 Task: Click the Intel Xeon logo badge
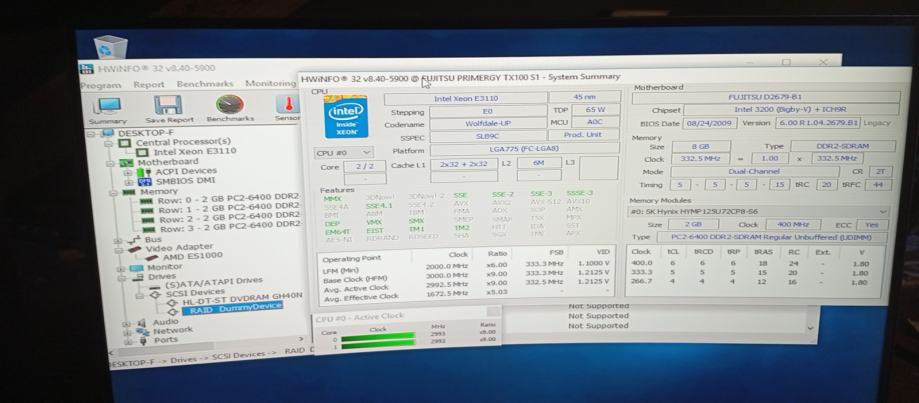(x=346, y=117)
